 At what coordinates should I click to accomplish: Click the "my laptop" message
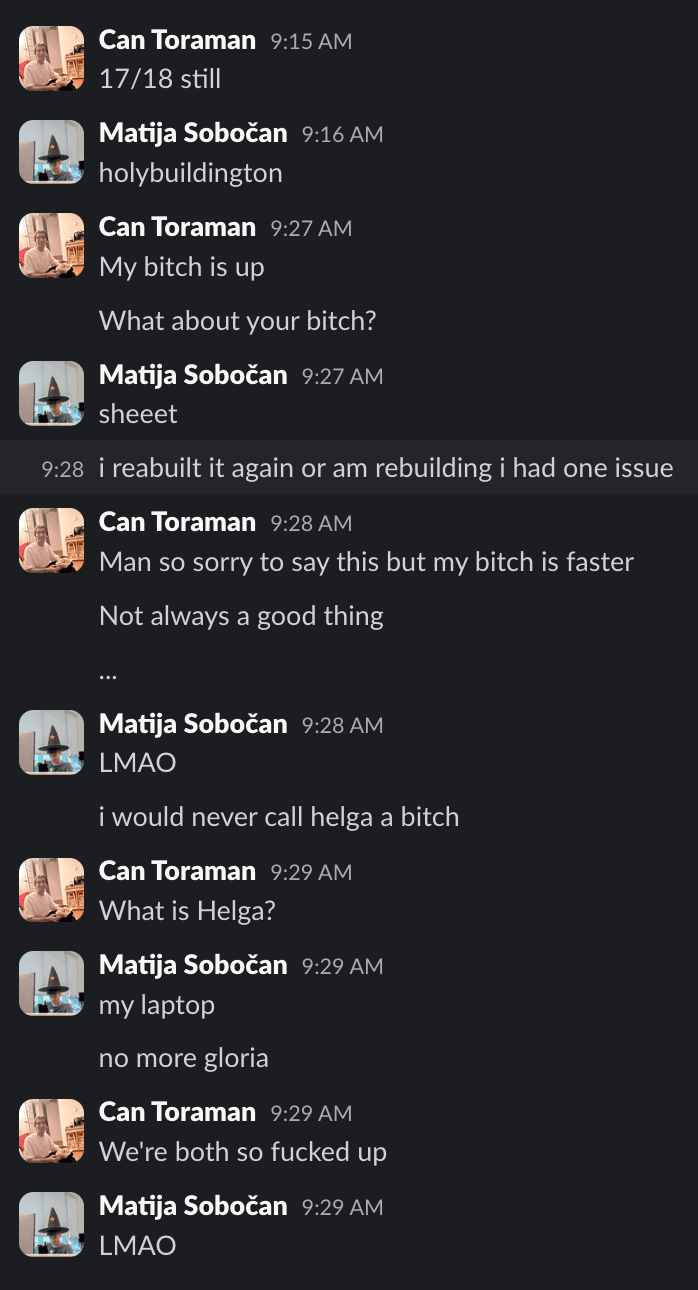click(156, 1004)
